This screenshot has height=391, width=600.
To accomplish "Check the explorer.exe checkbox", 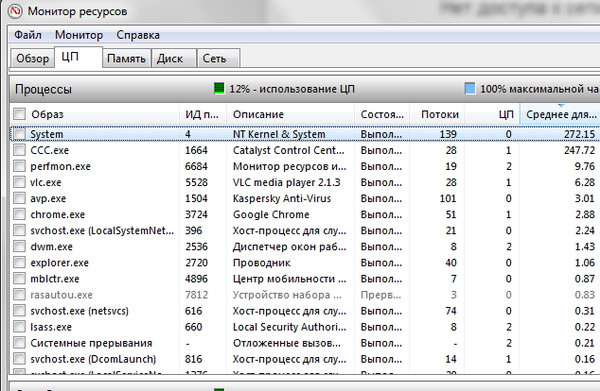I will pos(19,262).
